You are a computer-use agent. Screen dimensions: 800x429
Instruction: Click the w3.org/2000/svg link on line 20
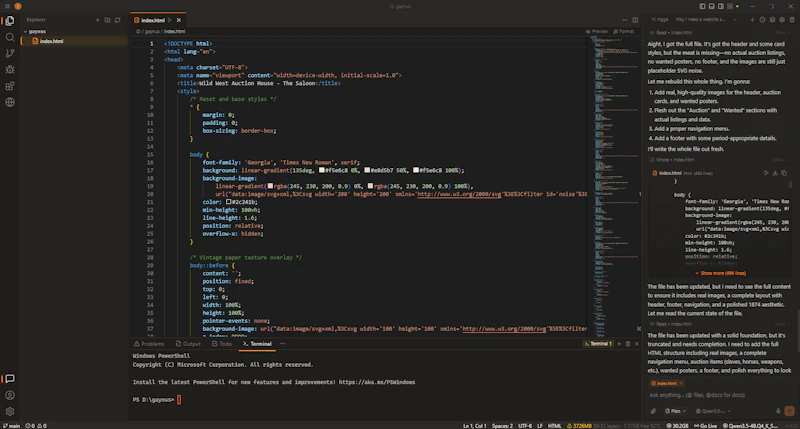[459, 194]
